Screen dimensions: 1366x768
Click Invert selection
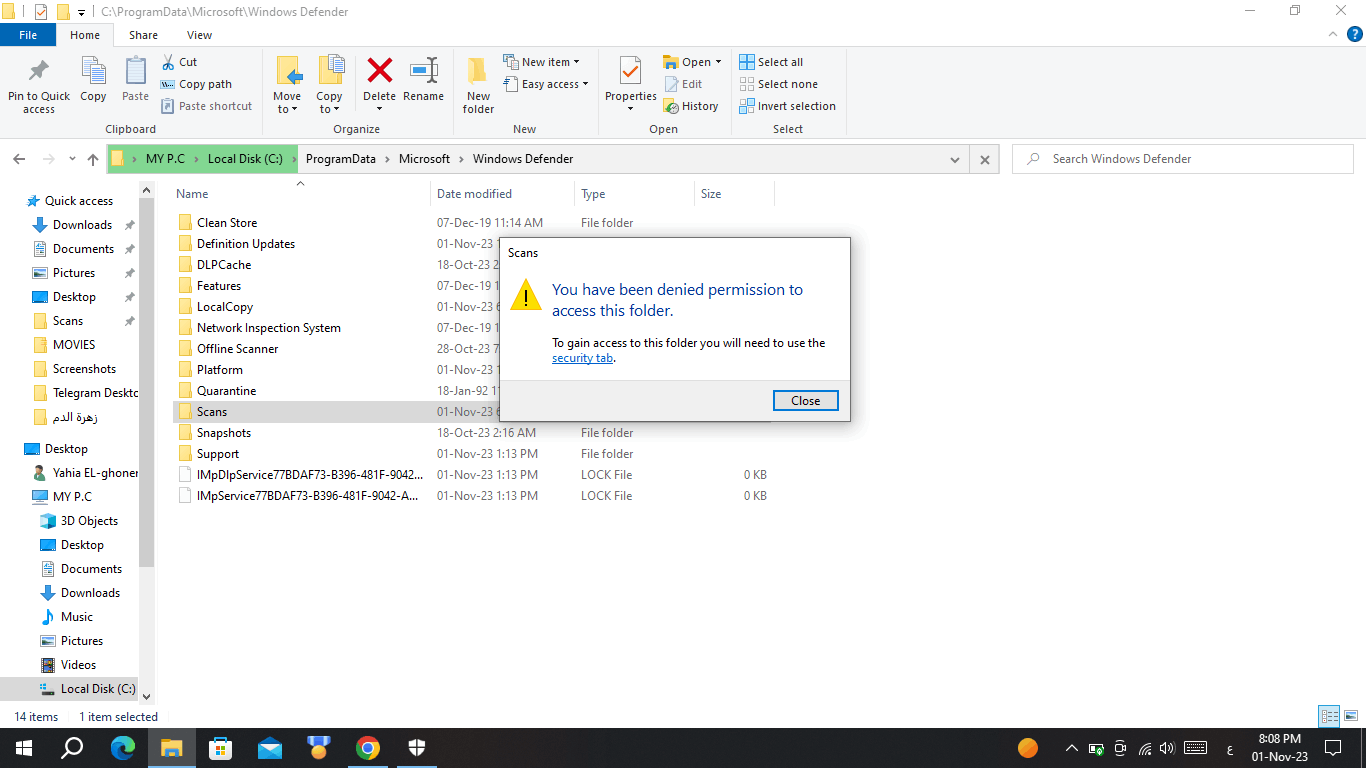pyautogui.click(x=787, y=106)
